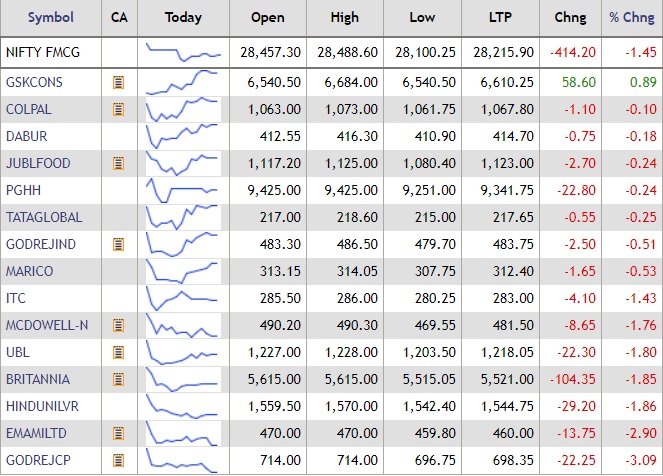The height and width of the screenshot is (476, 663).
Task: Click the BRITANNIA corporate action icon
Action: coord(118,379)
